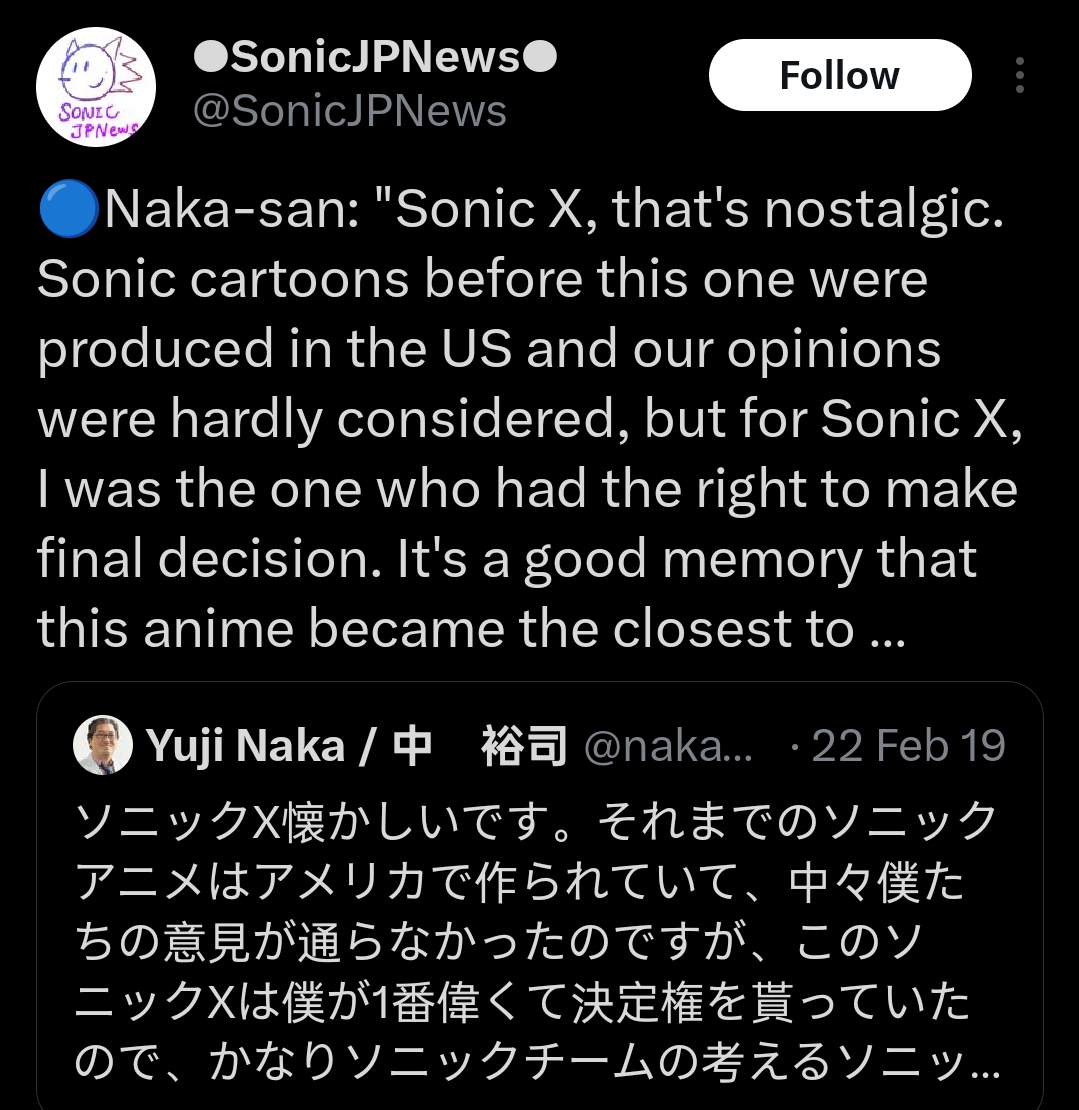Open the quoted Japanese tweet body
This screenshot has width=1079, height=1110.
537,942
